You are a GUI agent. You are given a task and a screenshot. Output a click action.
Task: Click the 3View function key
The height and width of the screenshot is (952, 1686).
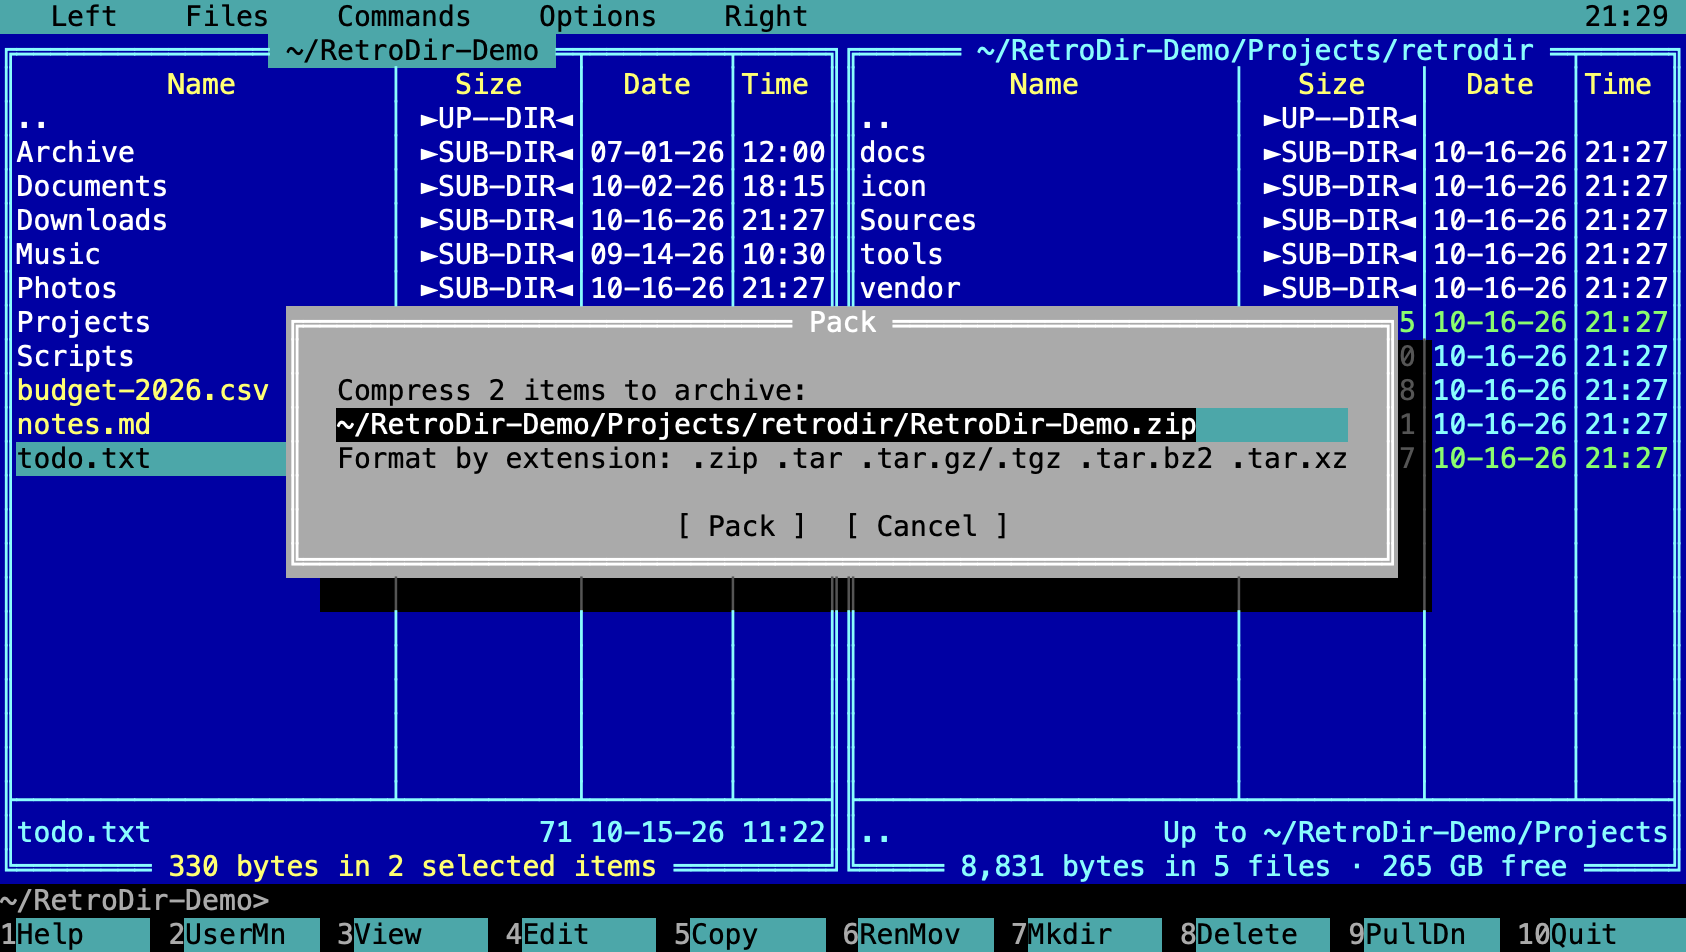coord(412,934)
